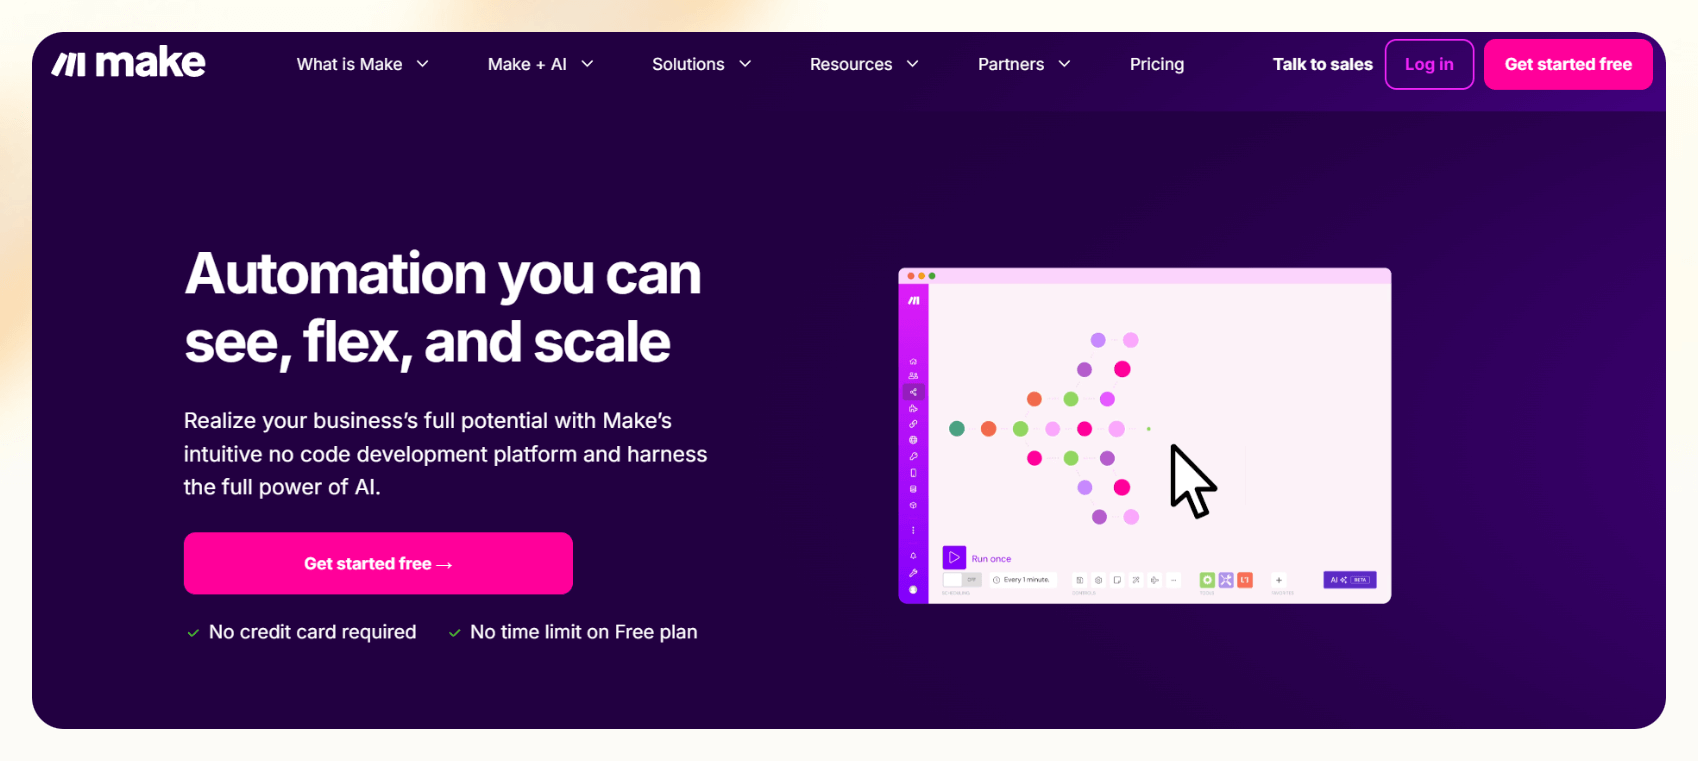Click the Make logo in the header
Viewport: 1698px width, 761px height.
(128, 63)
